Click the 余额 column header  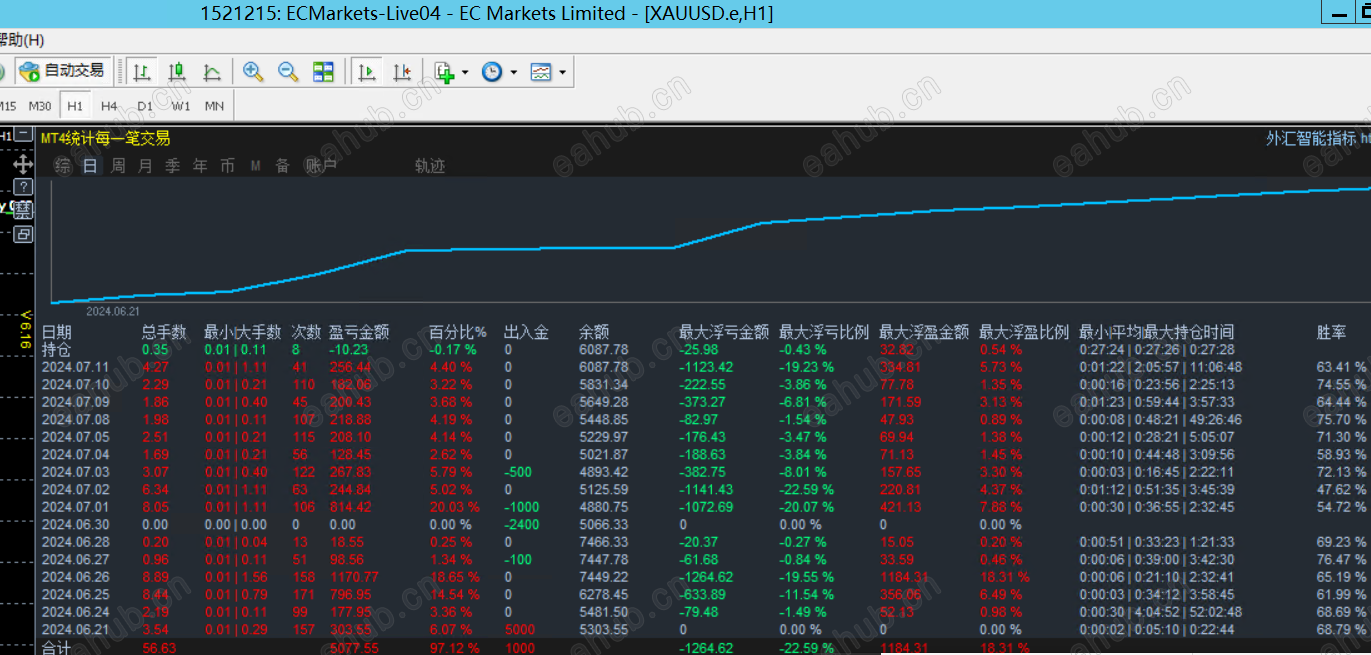pyautogui.click(x=594, y=332)
